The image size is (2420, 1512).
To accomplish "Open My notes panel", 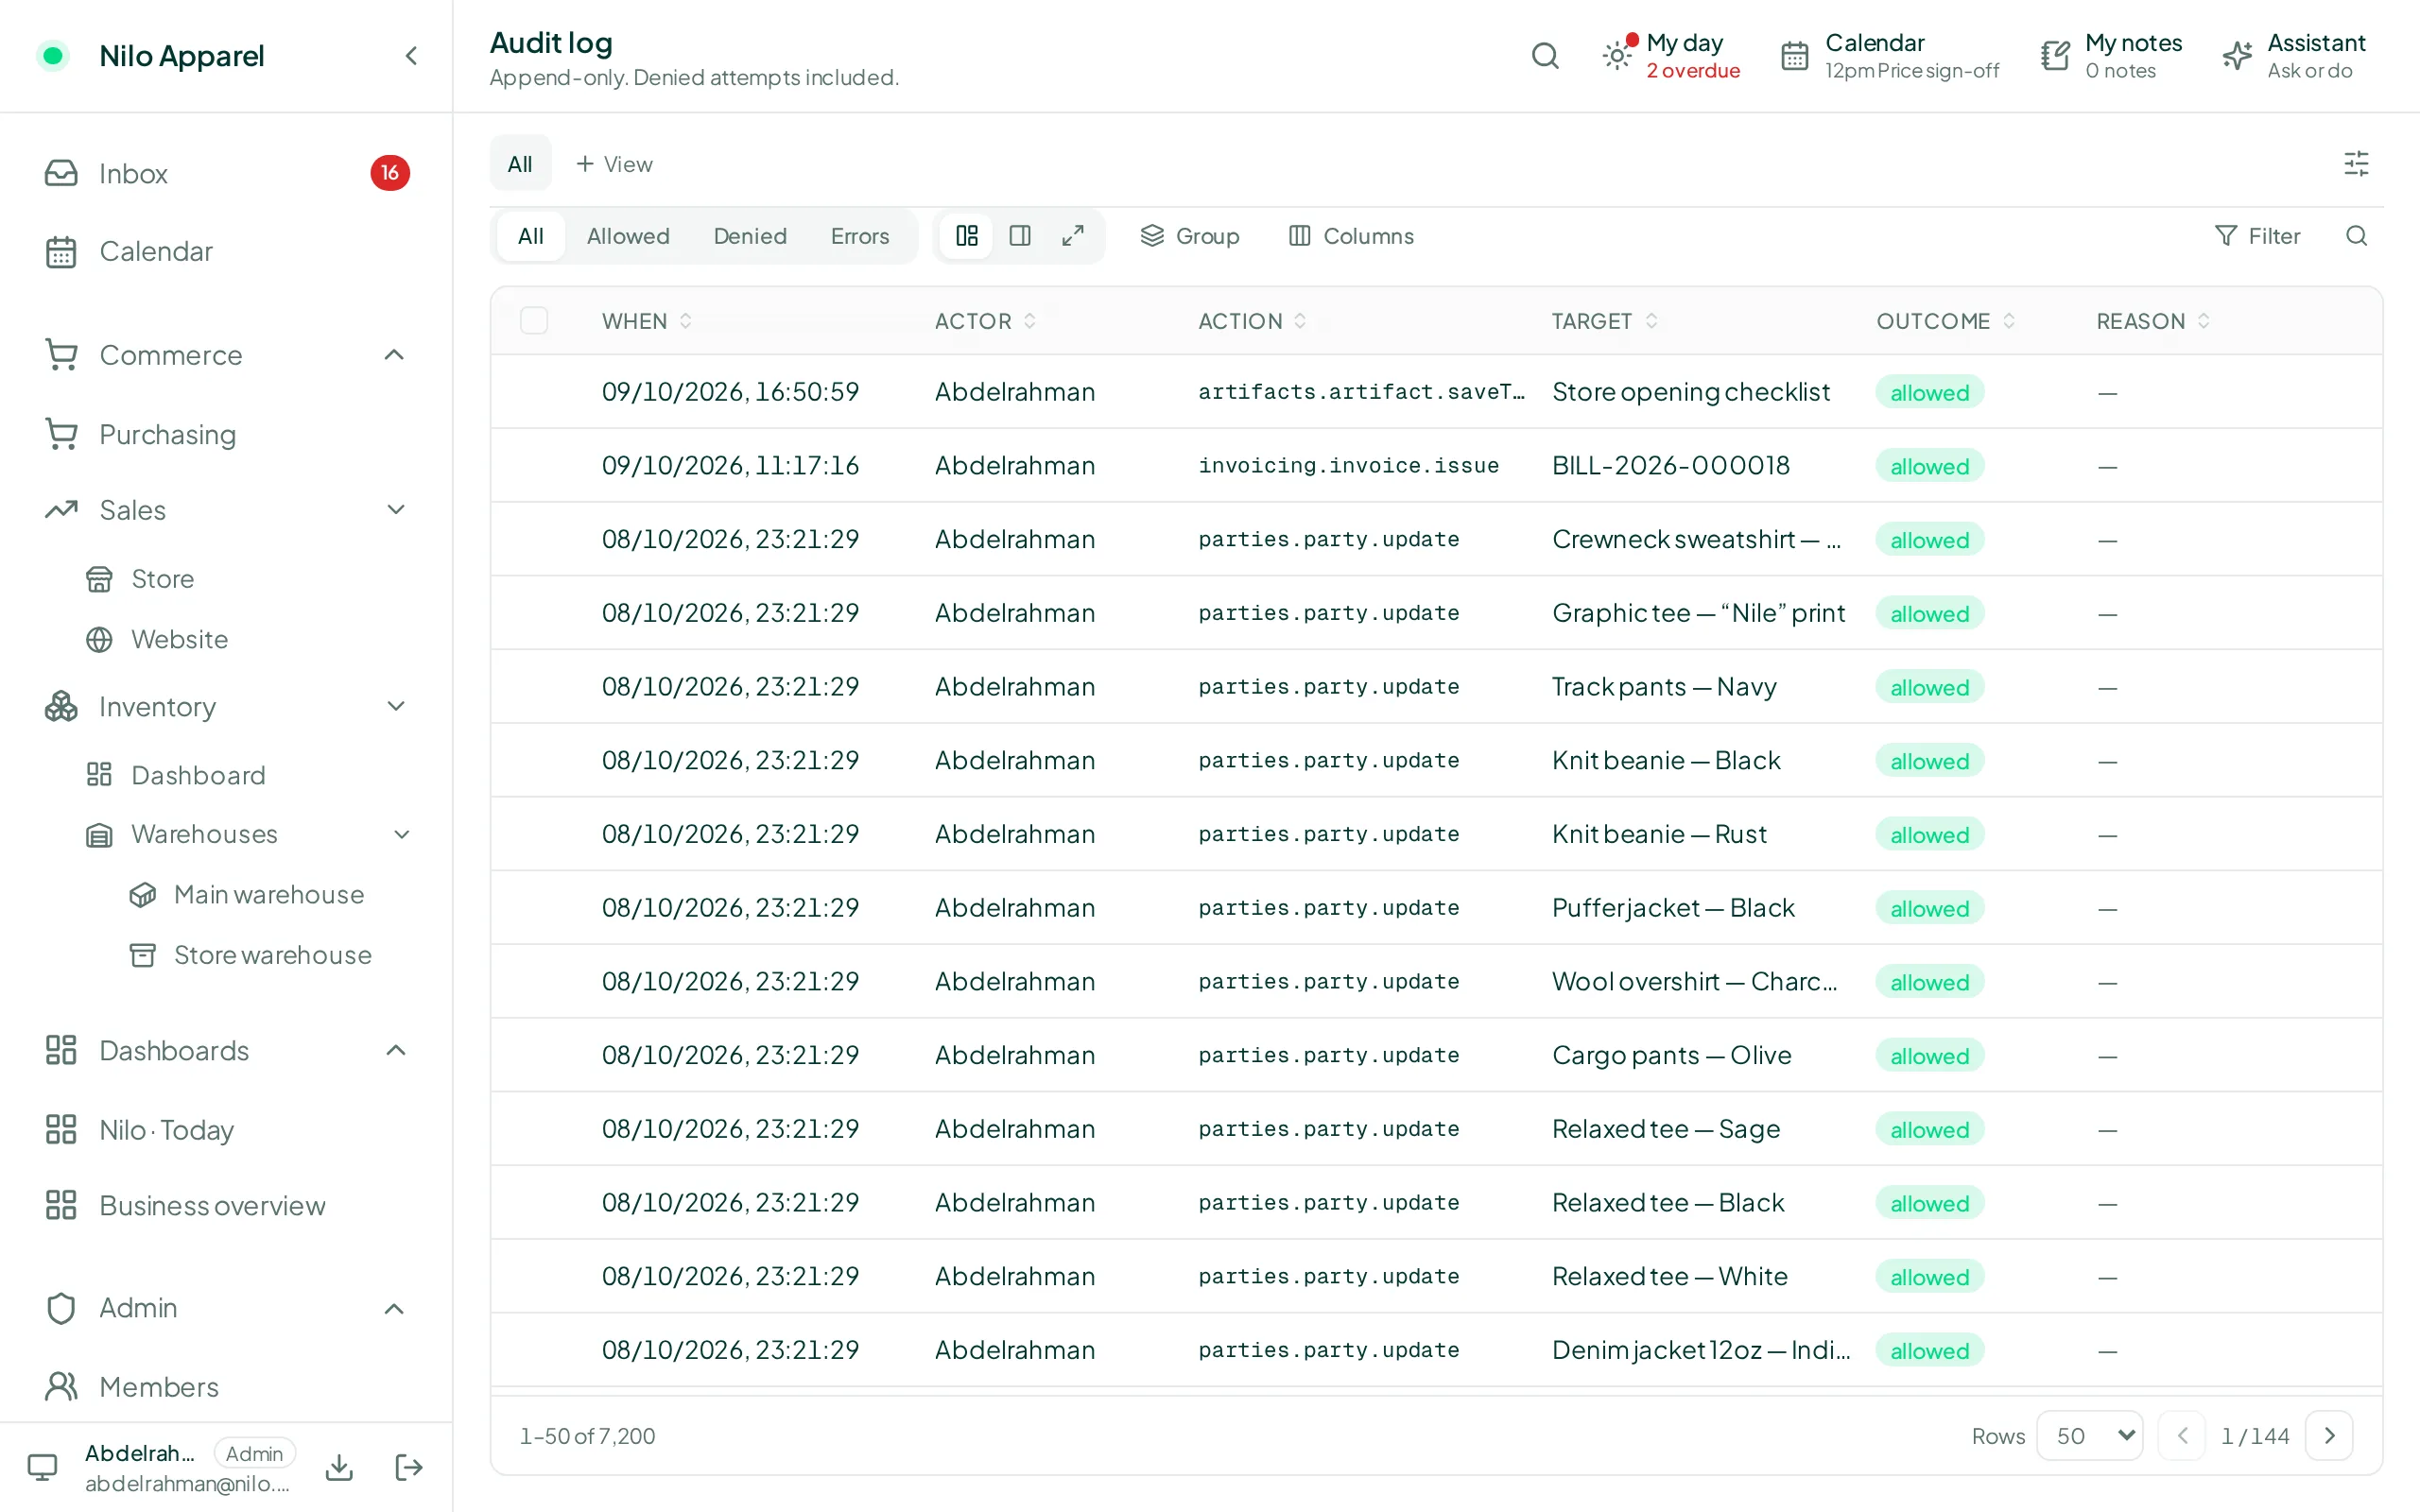I will pyautogui.click(x=2111, y=56).
